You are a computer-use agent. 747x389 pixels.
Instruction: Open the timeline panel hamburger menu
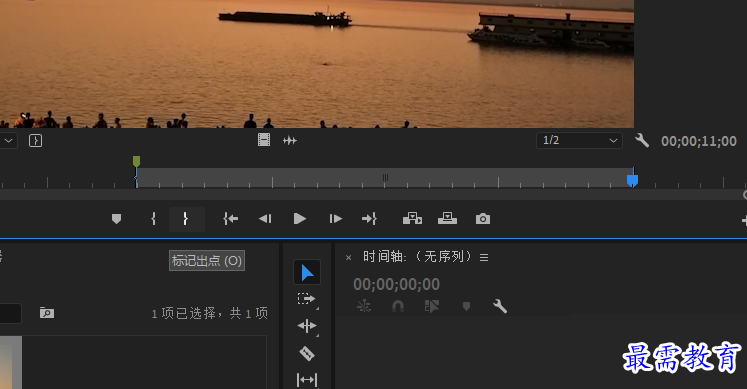coord(484,258)
